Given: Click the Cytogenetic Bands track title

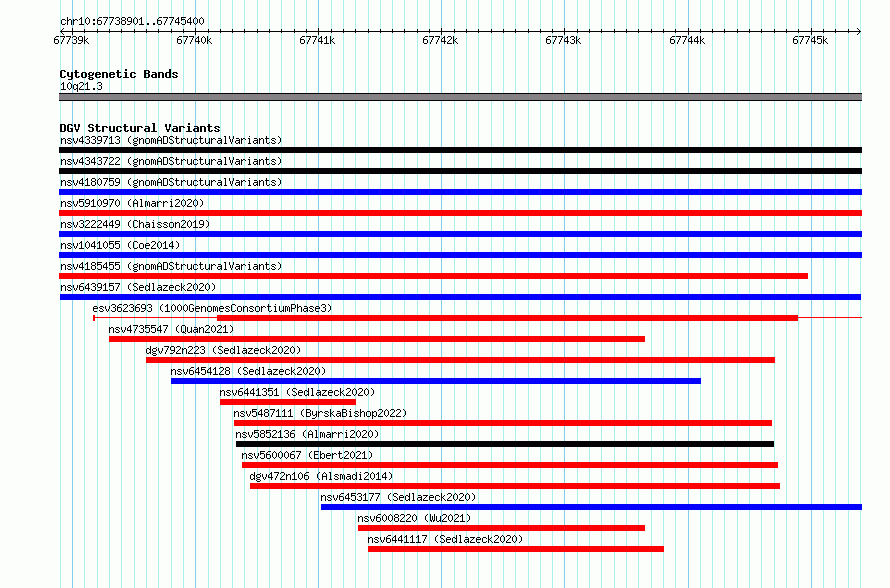Looking at the screenshot, I should tap(119, 74).
